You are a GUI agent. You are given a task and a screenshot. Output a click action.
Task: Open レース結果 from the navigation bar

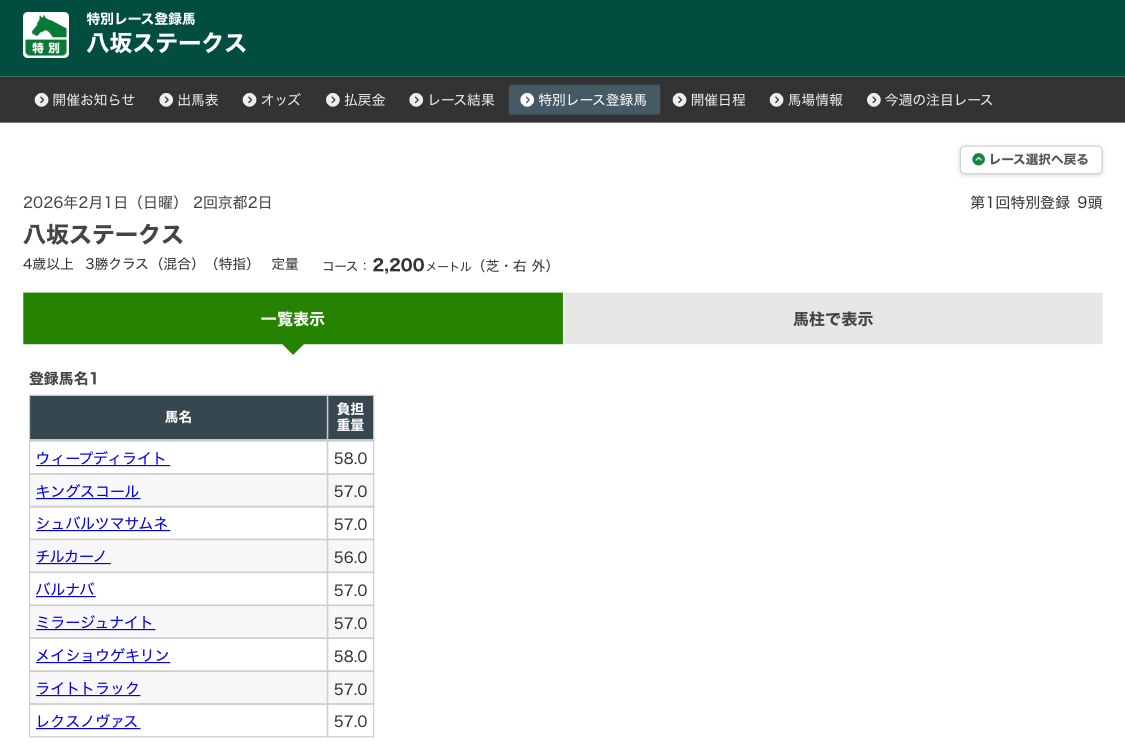(x=452, y=100)
